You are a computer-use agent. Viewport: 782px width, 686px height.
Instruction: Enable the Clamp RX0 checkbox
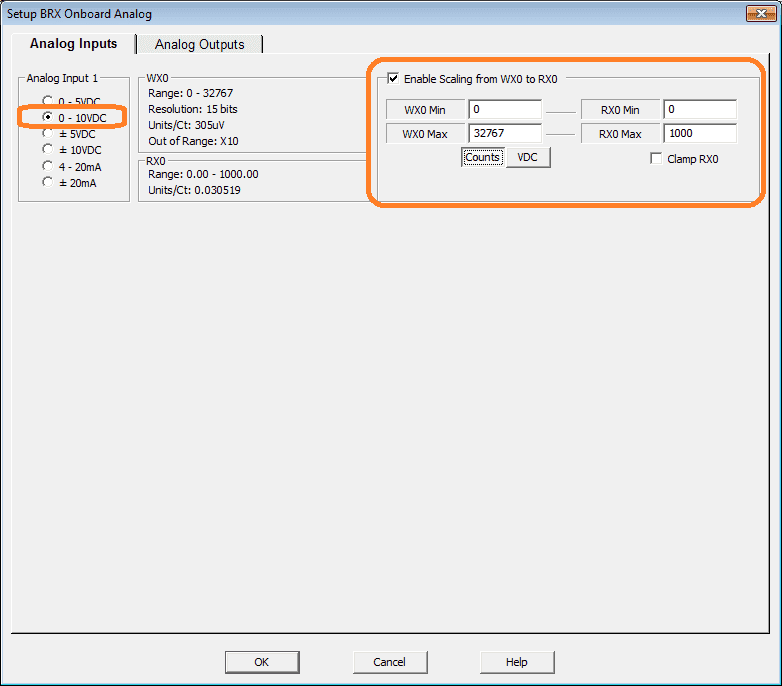[x=656, y=159]
